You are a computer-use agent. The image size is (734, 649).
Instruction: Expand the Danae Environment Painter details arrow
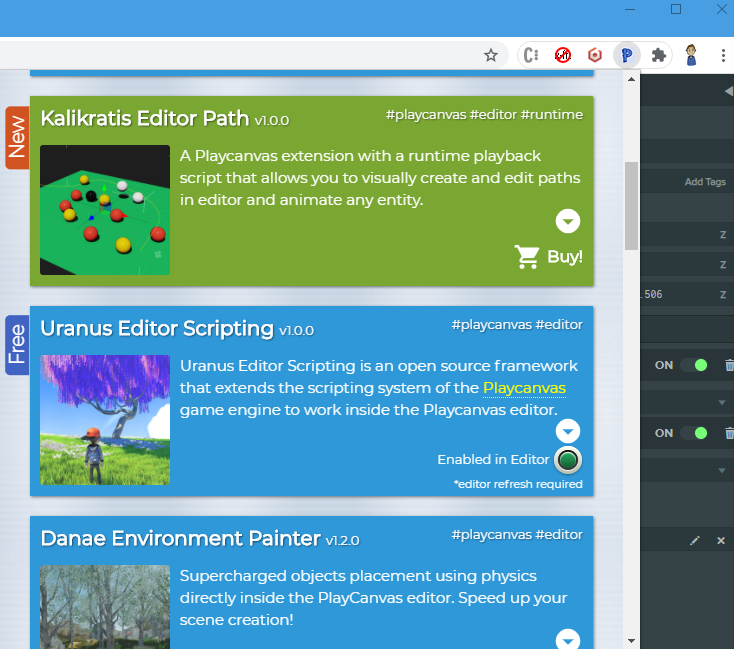tap(568, 640)
